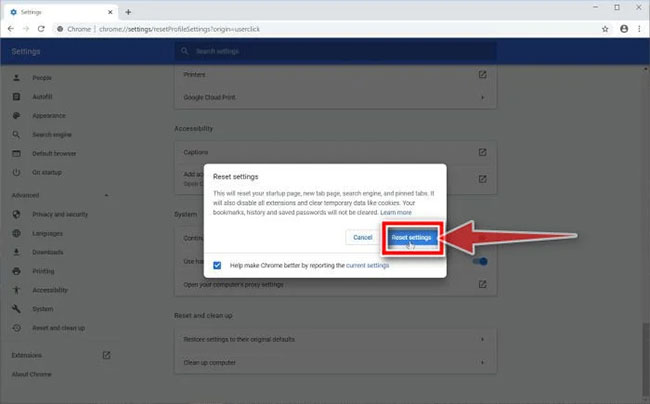Image resolution: width=650 pixels, height=404 pixels.
Task: Toggle the hardware acceleration switch
Action: click(x=480, y=261)
